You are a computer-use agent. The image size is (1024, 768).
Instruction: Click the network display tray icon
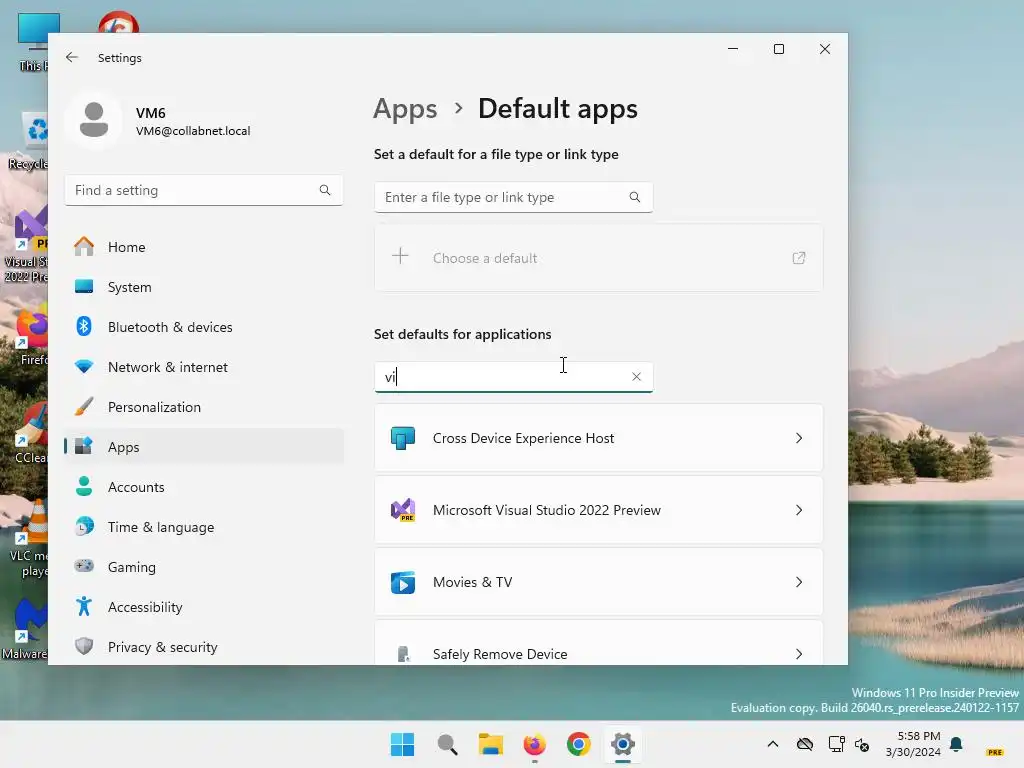[x=836, y=744]
